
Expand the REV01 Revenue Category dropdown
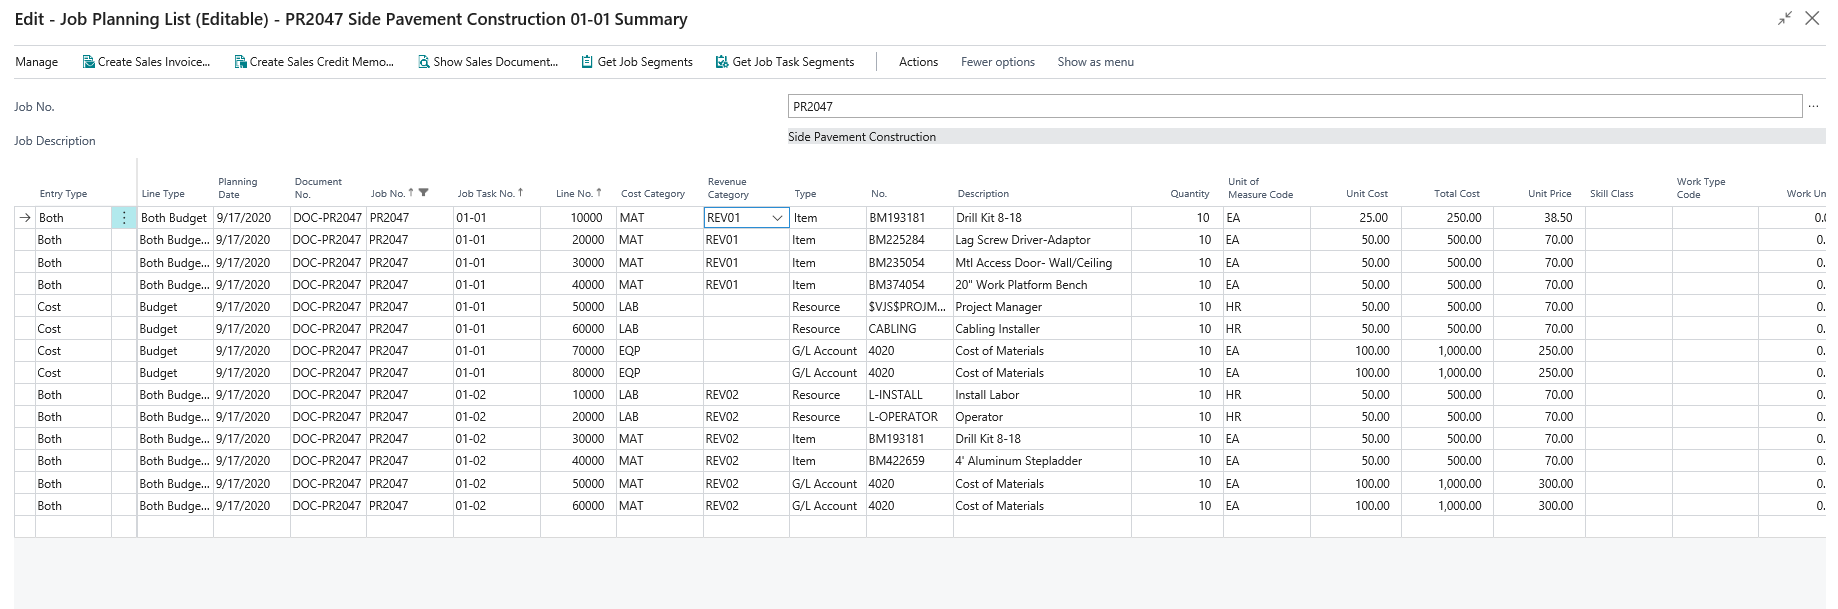click(x=777, y=218)
